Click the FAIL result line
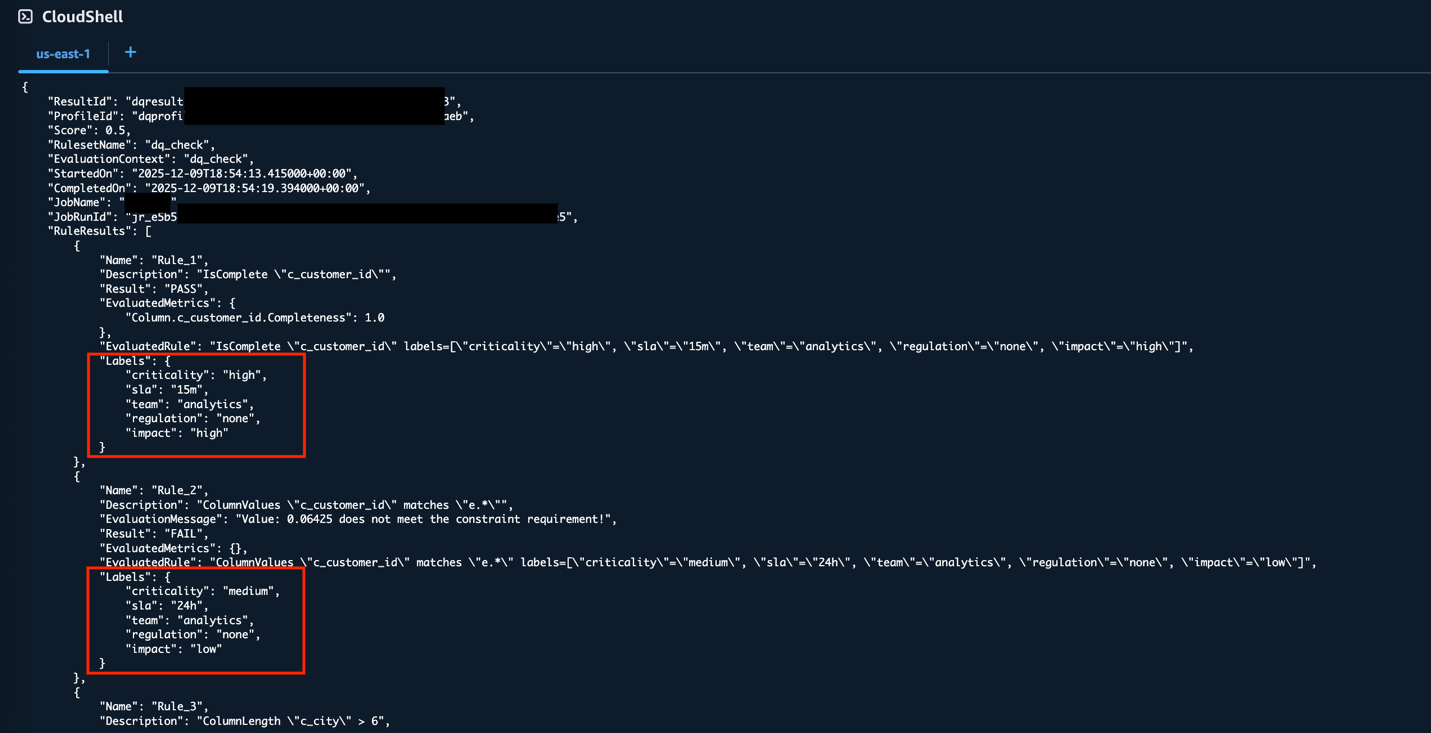 (154, 534)
